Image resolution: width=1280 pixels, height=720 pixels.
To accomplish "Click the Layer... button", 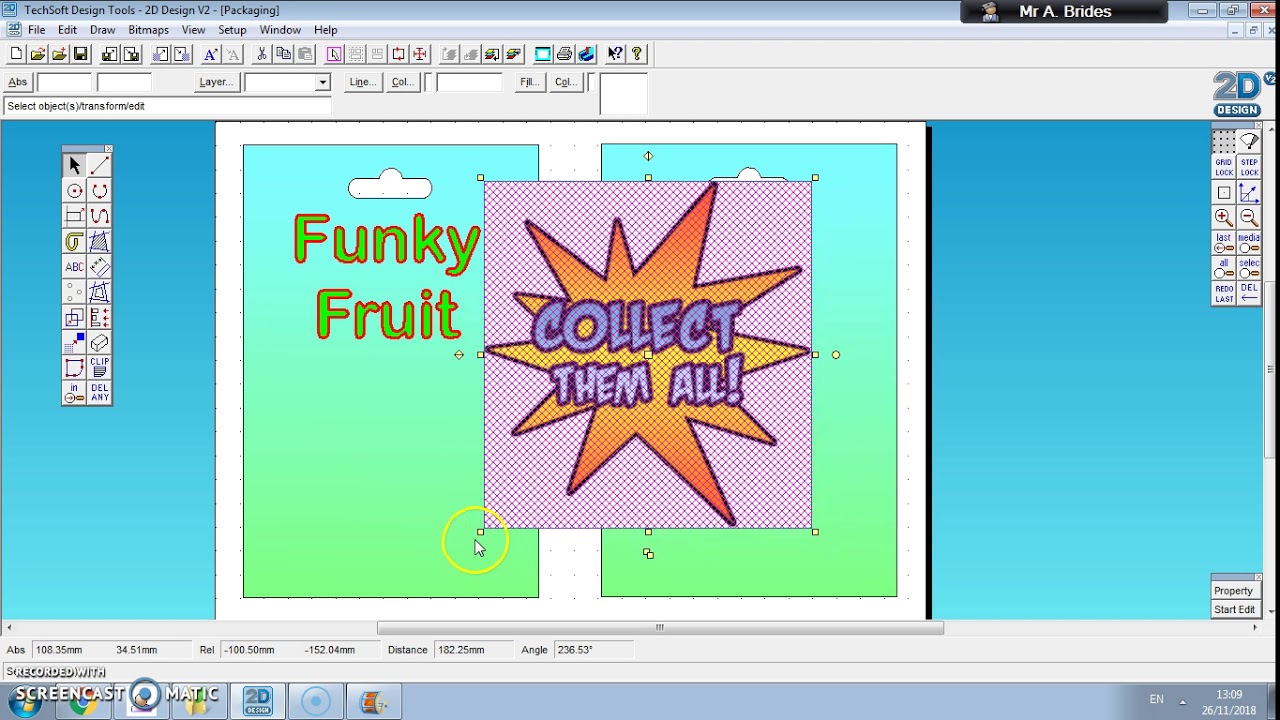I will [x=216, y=82].
